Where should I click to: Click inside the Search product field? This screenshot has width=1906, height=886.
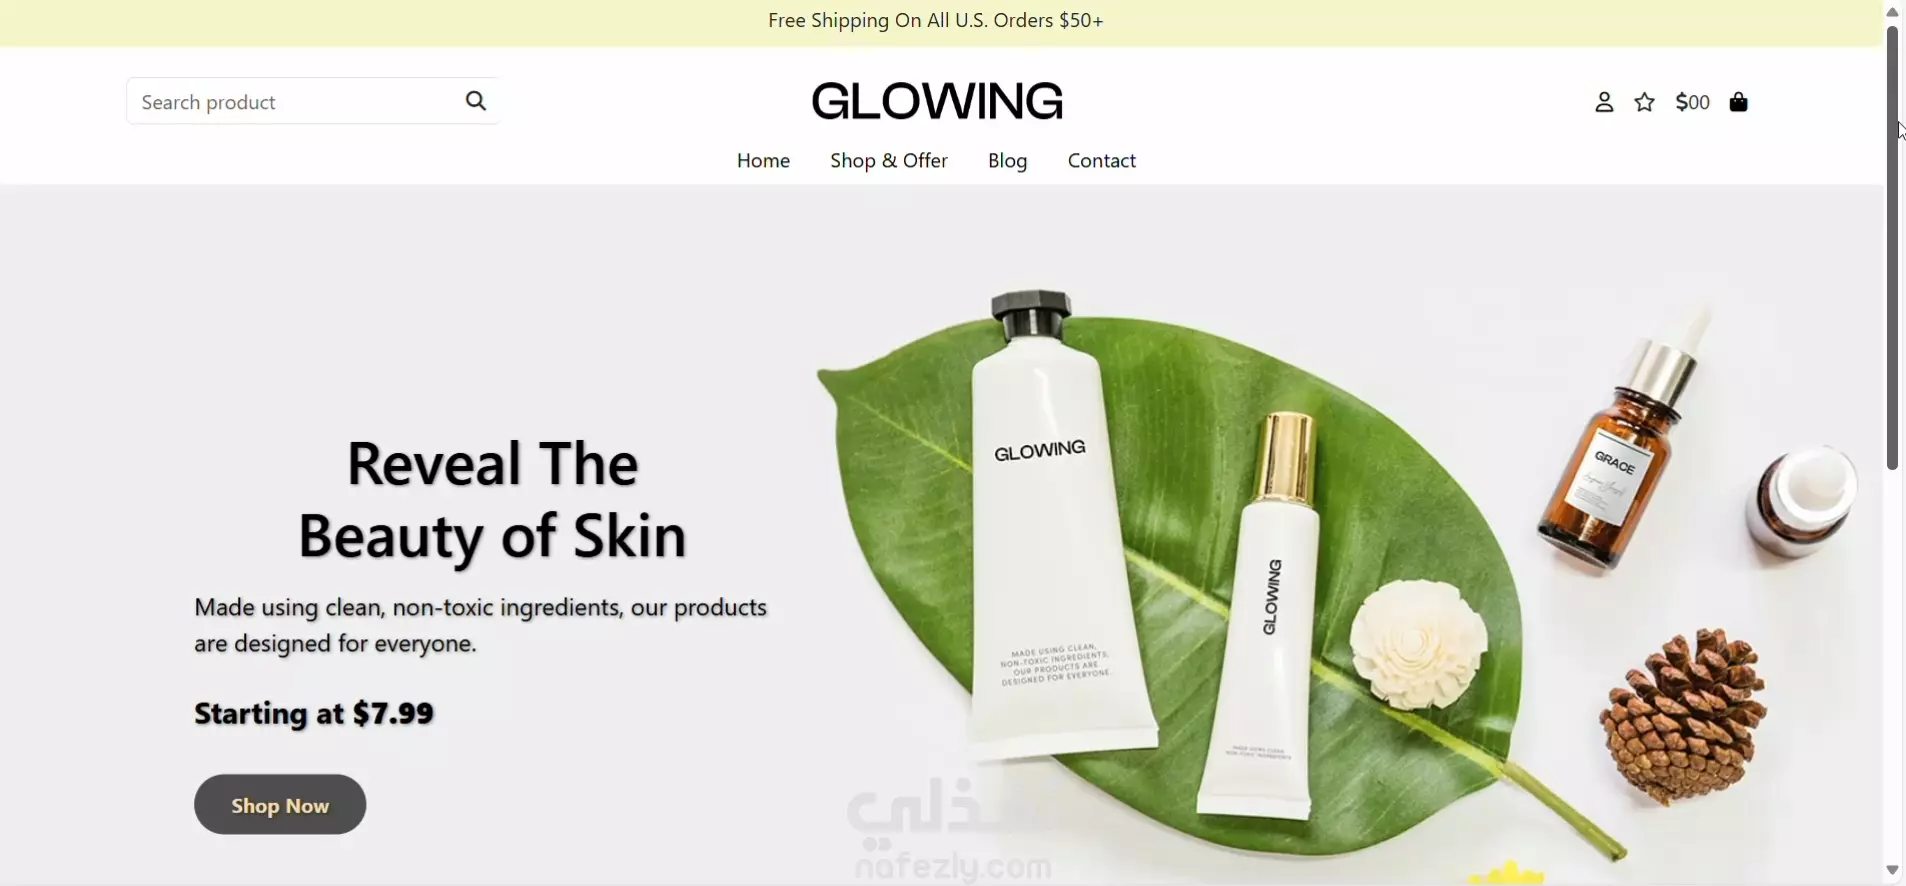click(x=288, y=101)
